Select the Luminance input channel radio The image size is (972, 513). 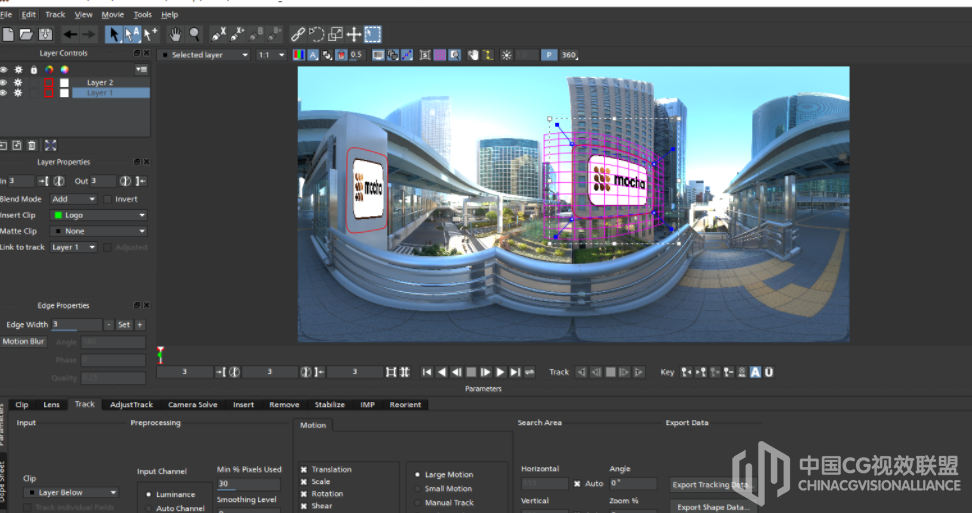tap(148, 494)
